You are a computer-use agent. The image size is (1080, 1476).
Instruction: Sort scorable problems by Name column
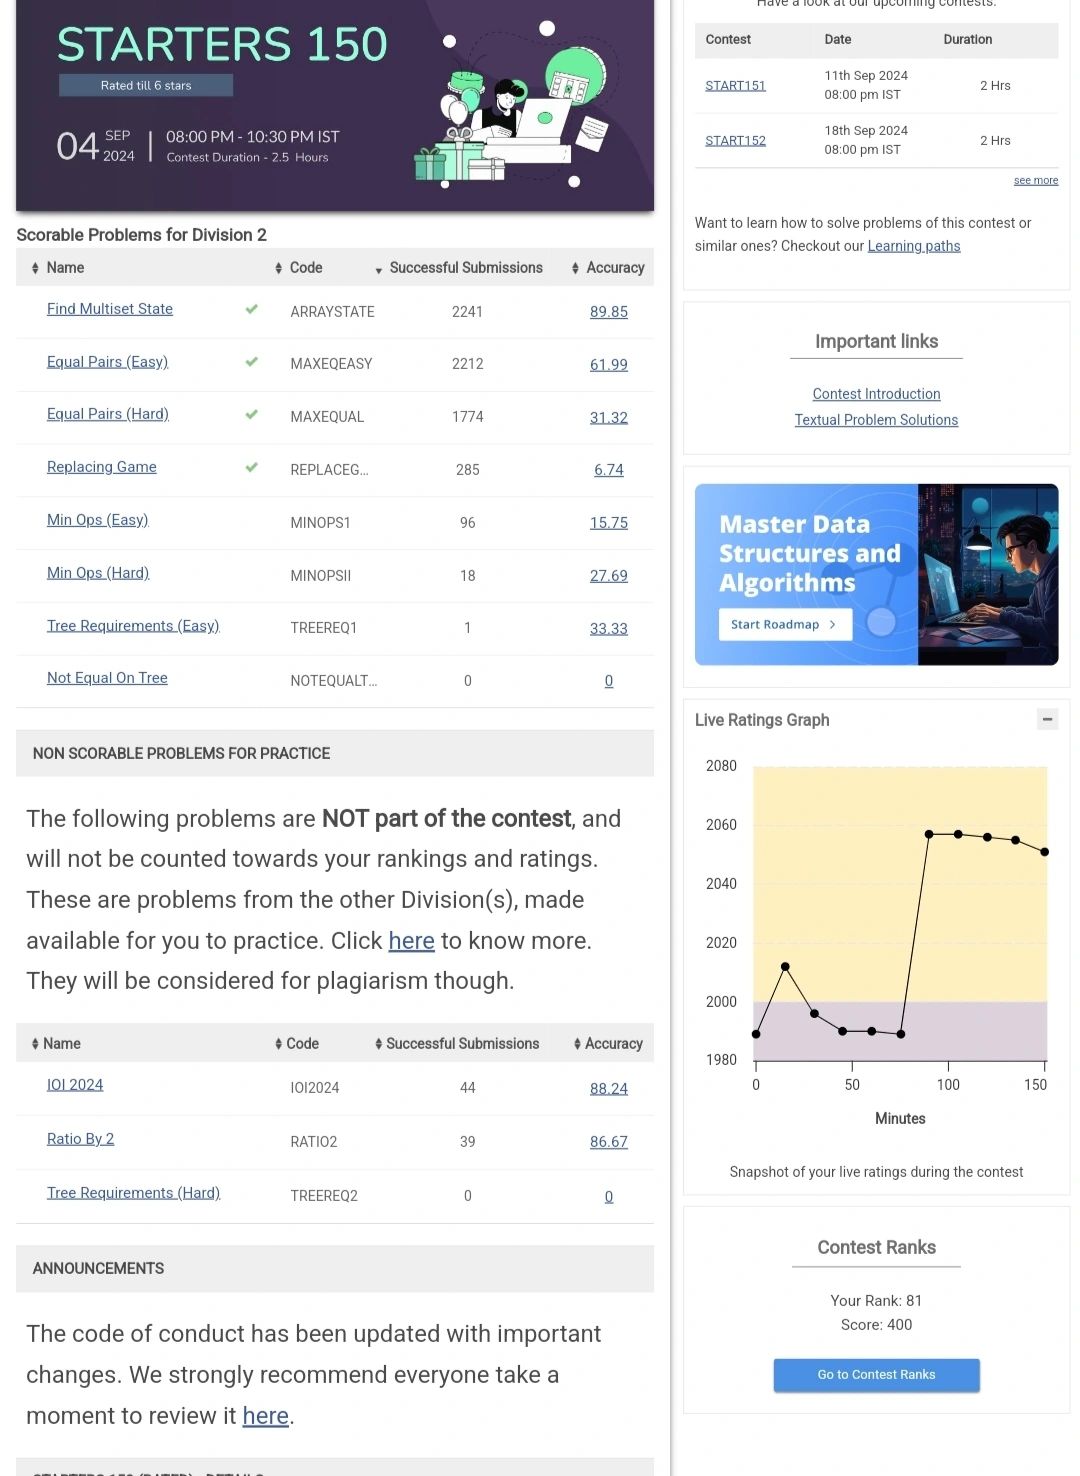click(x=58, y=268)
